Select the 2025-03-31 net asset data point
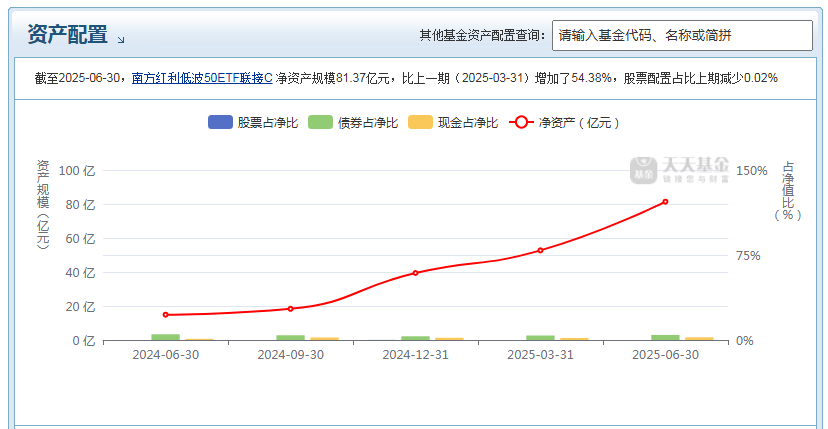 click(540, 250)
